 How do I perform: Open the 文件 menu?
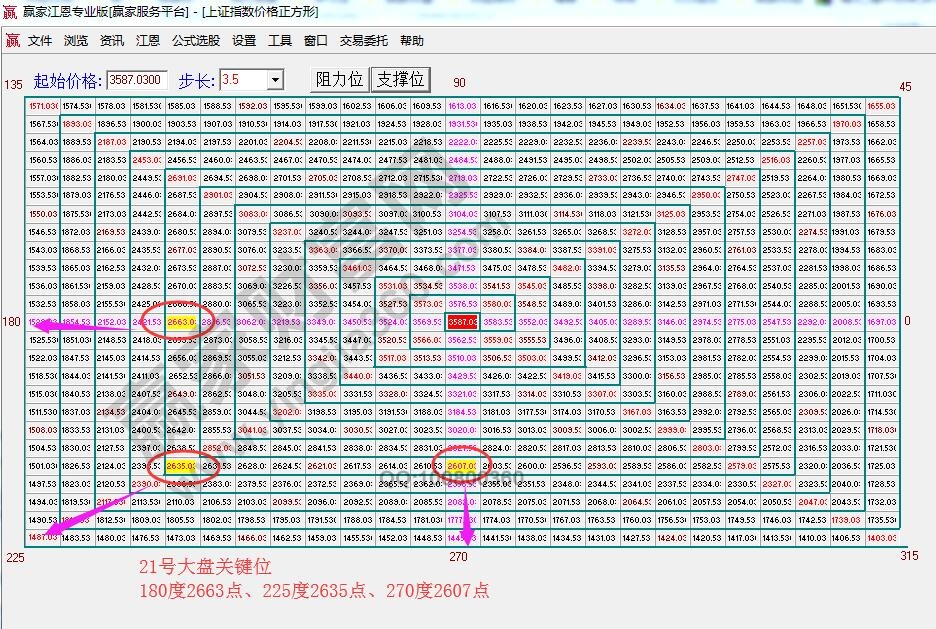click(41, 41)
